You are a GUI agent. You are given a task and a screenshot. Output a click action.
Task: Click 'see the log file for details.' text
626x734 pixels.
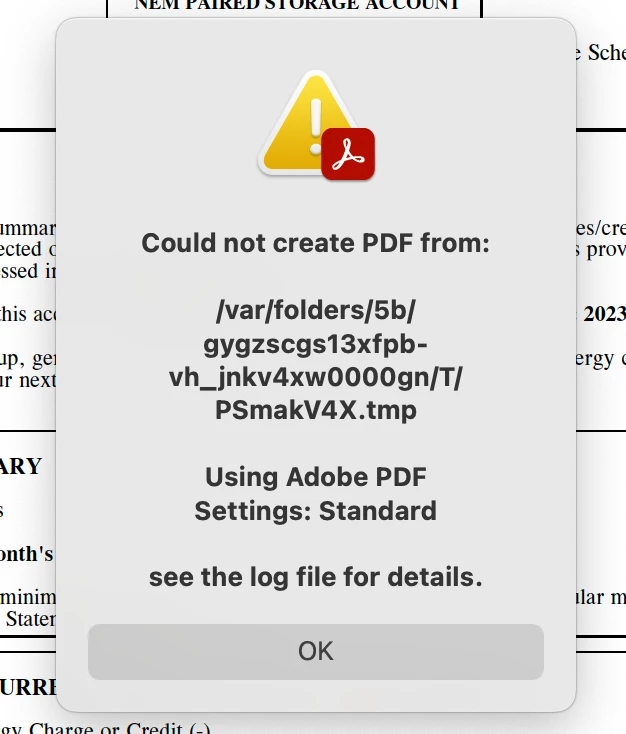[316, 577]
